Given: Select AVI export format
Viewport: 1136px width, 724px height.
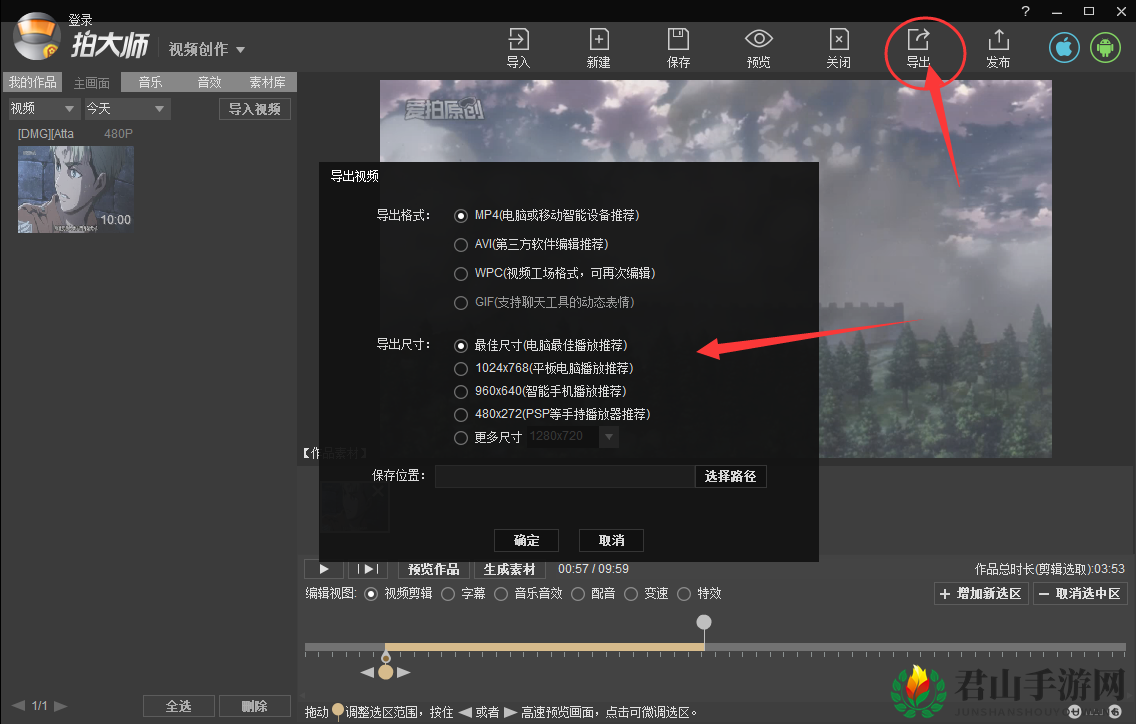Looking at the screenshot, I should [461, 245].
